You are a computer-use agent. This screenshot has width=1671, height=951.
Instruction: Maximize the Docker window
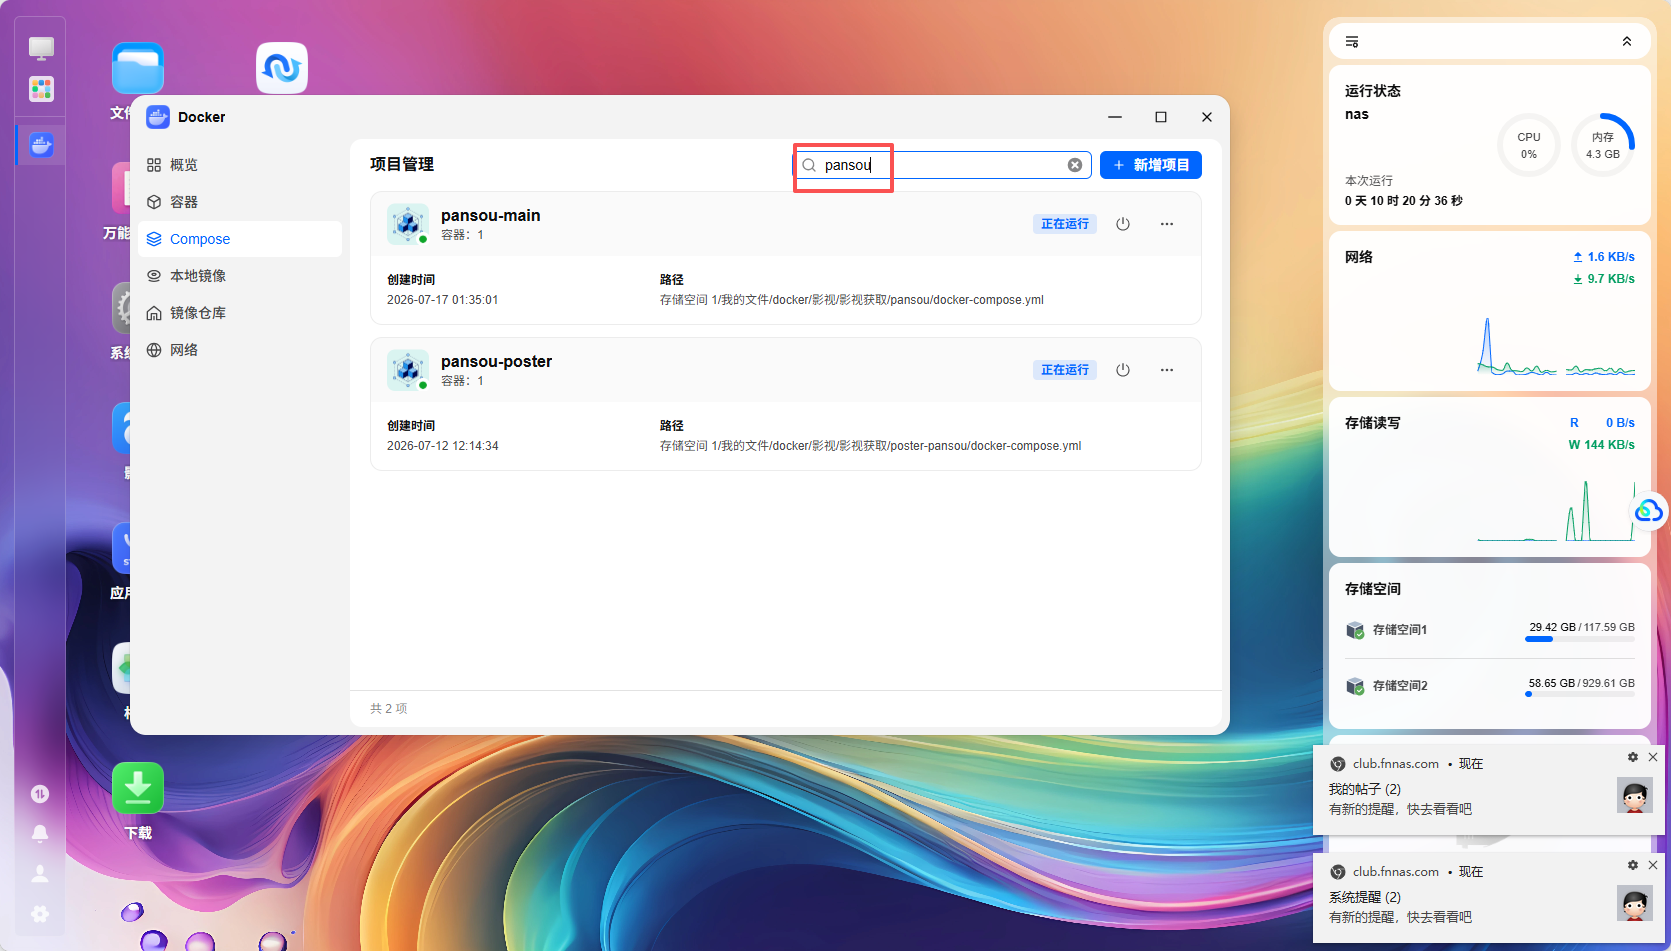point(1161,117)
